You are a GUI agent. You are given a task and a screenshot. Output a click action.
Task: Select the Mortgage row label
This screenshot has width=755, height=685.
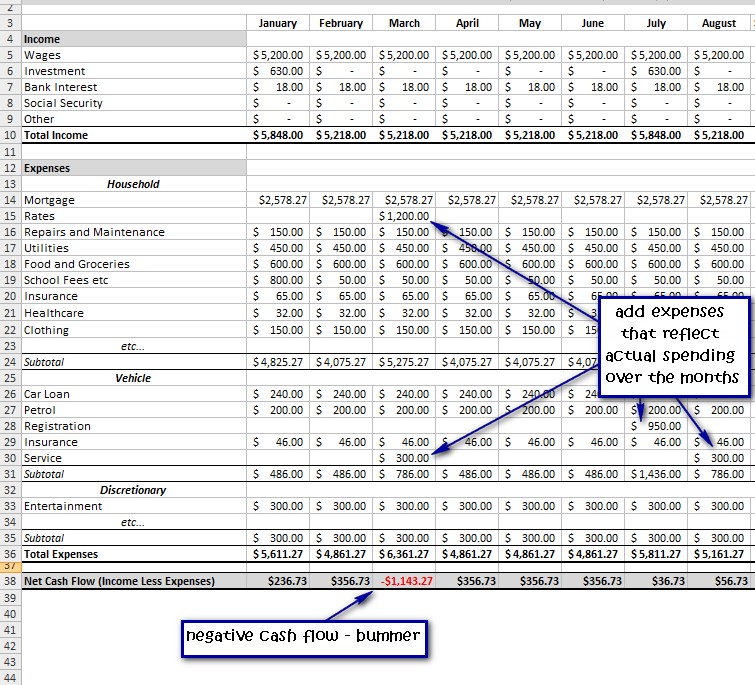coord(49,200)
